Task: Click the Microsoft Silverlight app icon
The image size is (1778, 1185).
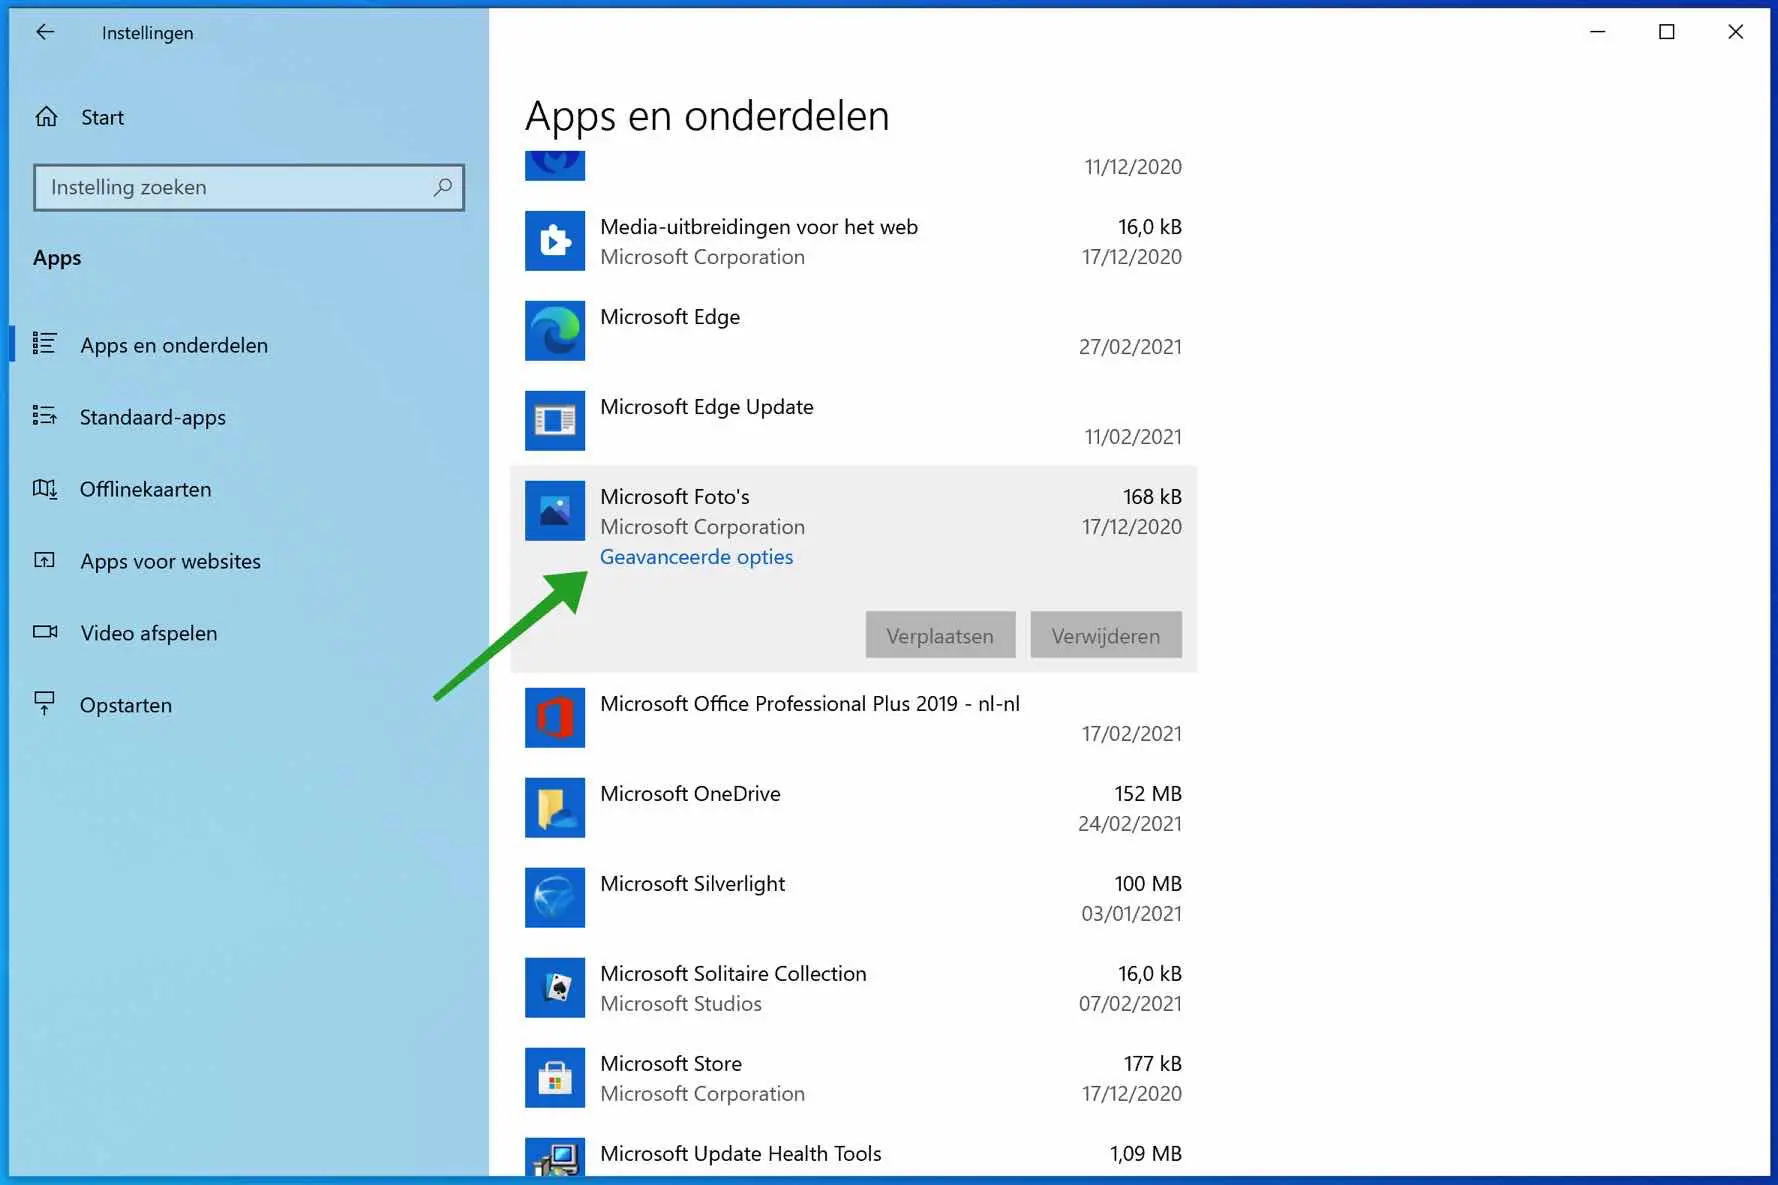Action: [x=555, y=898]
